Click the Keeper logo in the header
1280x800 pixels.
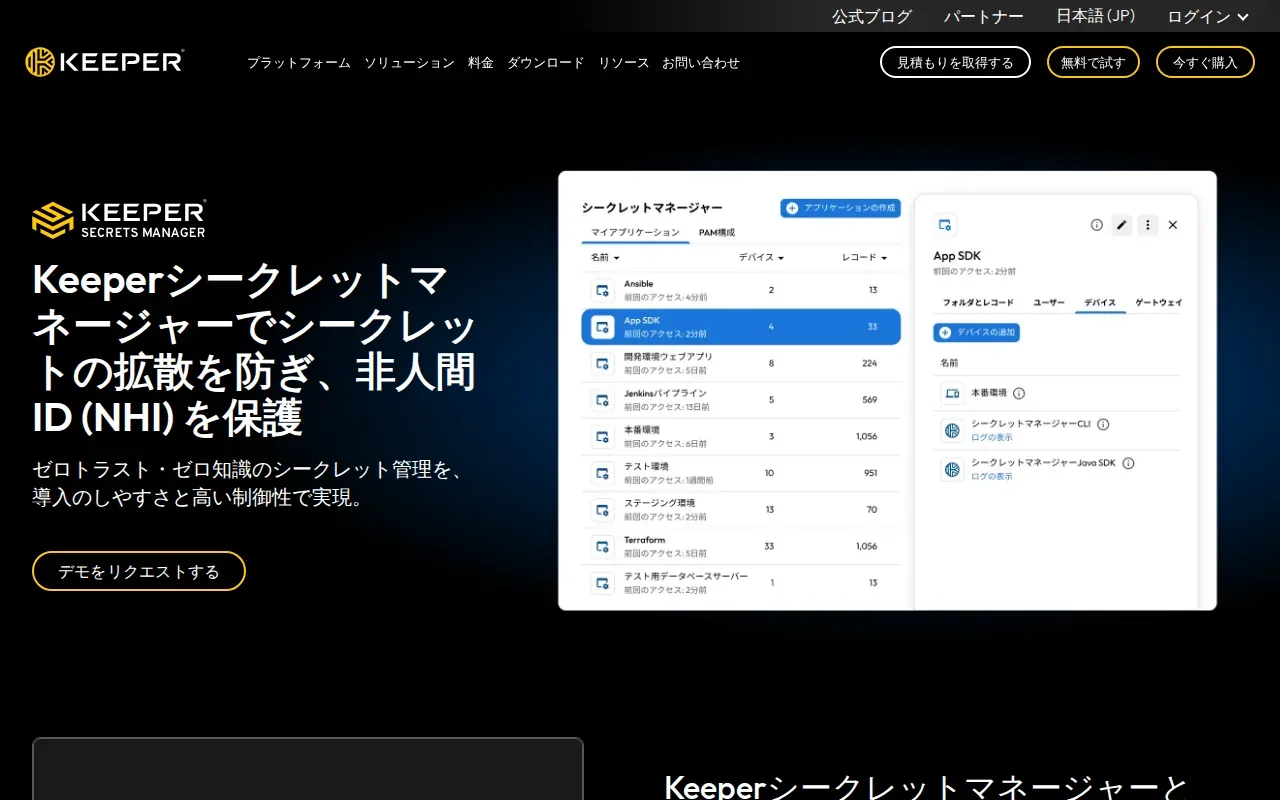pyautogui.click(x=105, y=62)
